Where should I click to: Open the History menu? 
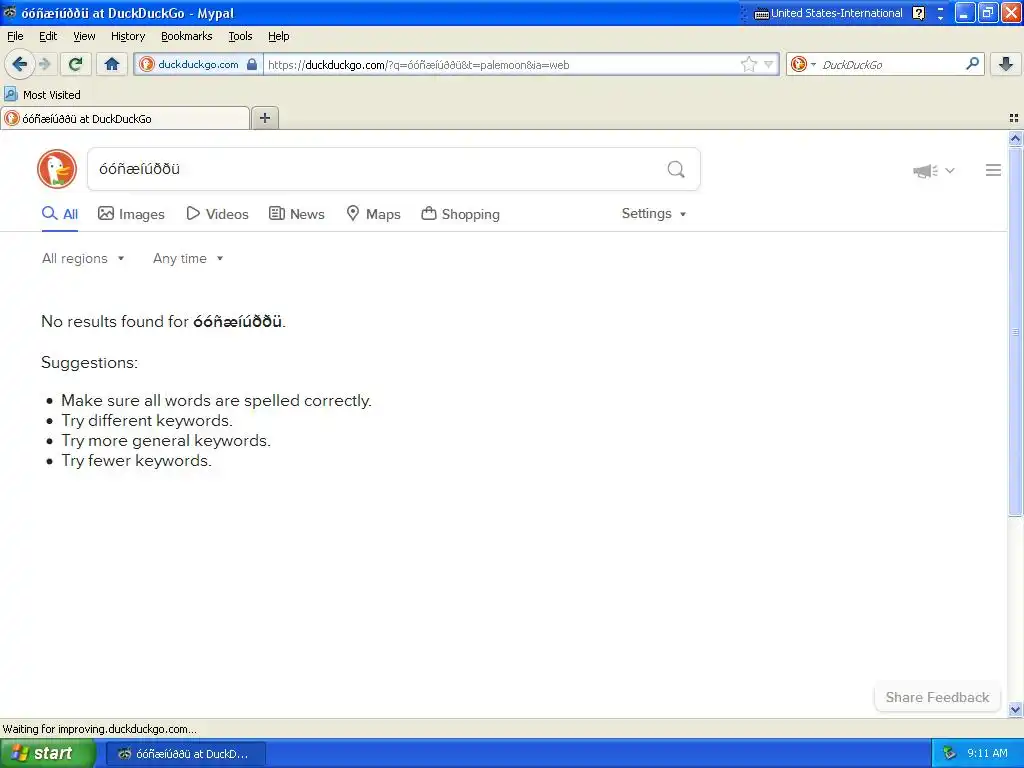[127, 36]
